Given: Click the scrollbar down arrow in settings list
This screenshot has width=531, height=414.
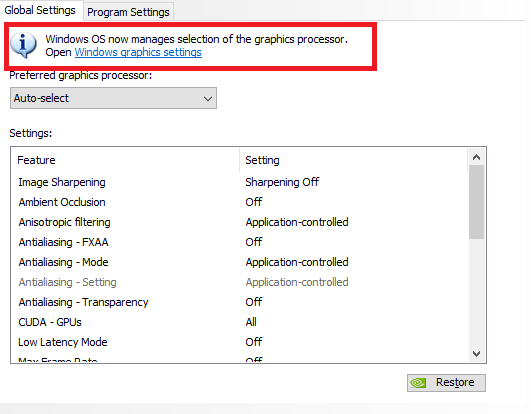Looking at the screenshot, I should [476, 354].
